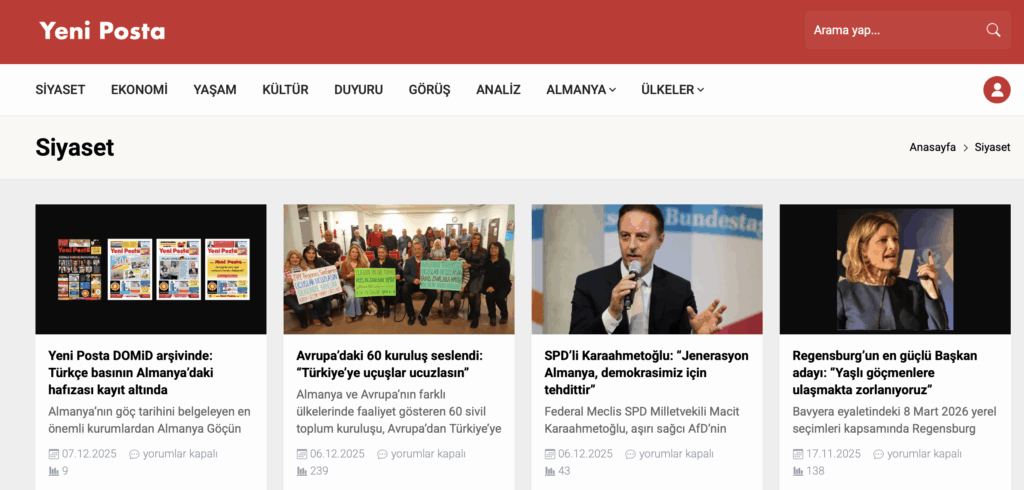Click comment bubble icon on DOMiD article

click(135, 454)
